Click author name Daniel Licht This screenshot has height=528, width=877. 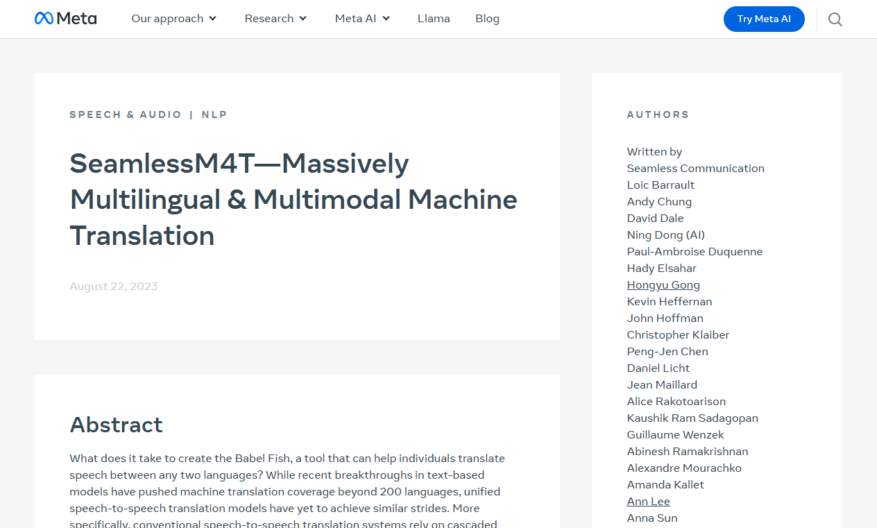[x=658, y=368]
